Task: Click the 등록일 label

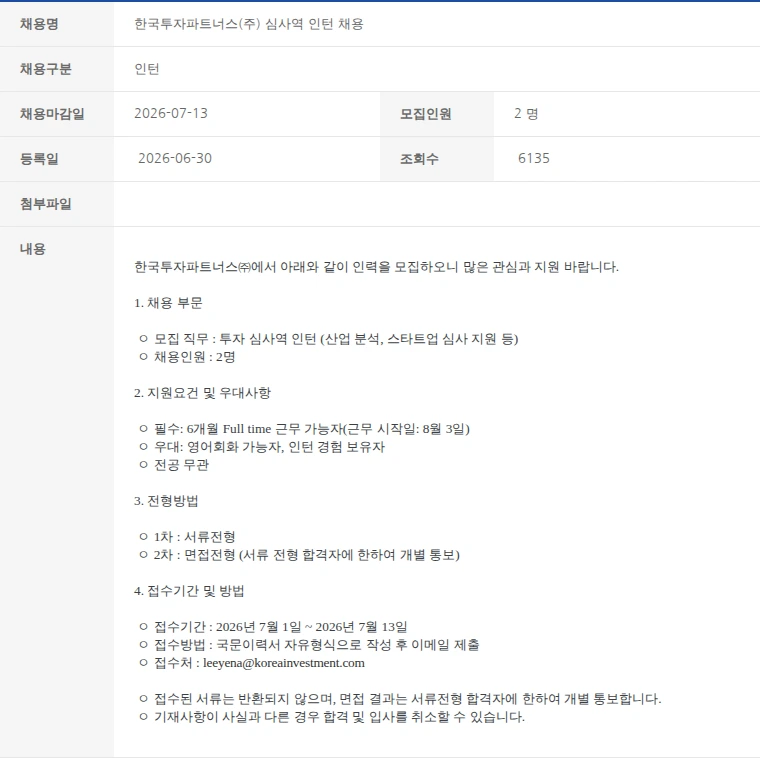Action: coord(39,158)
